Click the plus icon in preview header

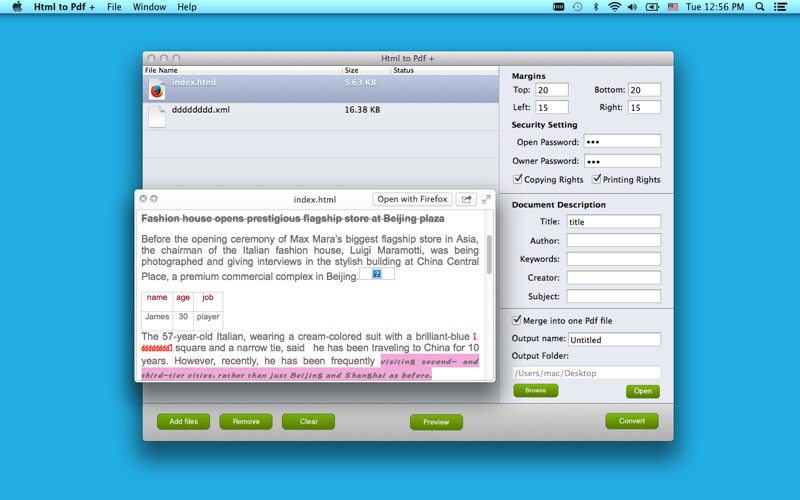[154, 198]
